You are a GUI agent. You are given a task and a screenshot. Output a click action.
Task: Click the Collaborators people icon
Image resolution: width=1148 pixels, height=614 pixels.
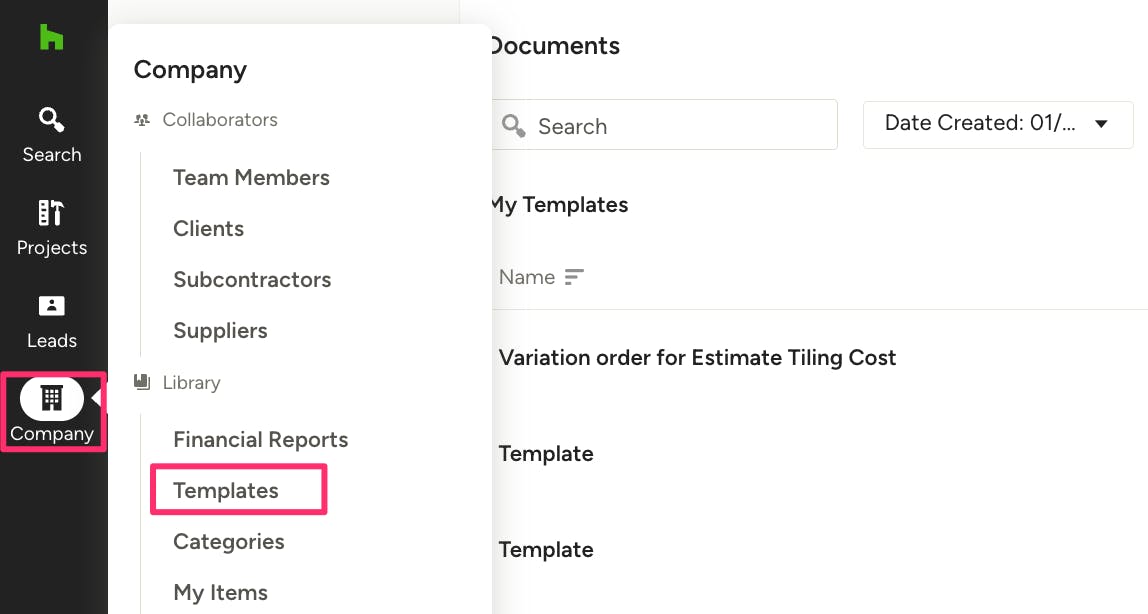(142, 120)
